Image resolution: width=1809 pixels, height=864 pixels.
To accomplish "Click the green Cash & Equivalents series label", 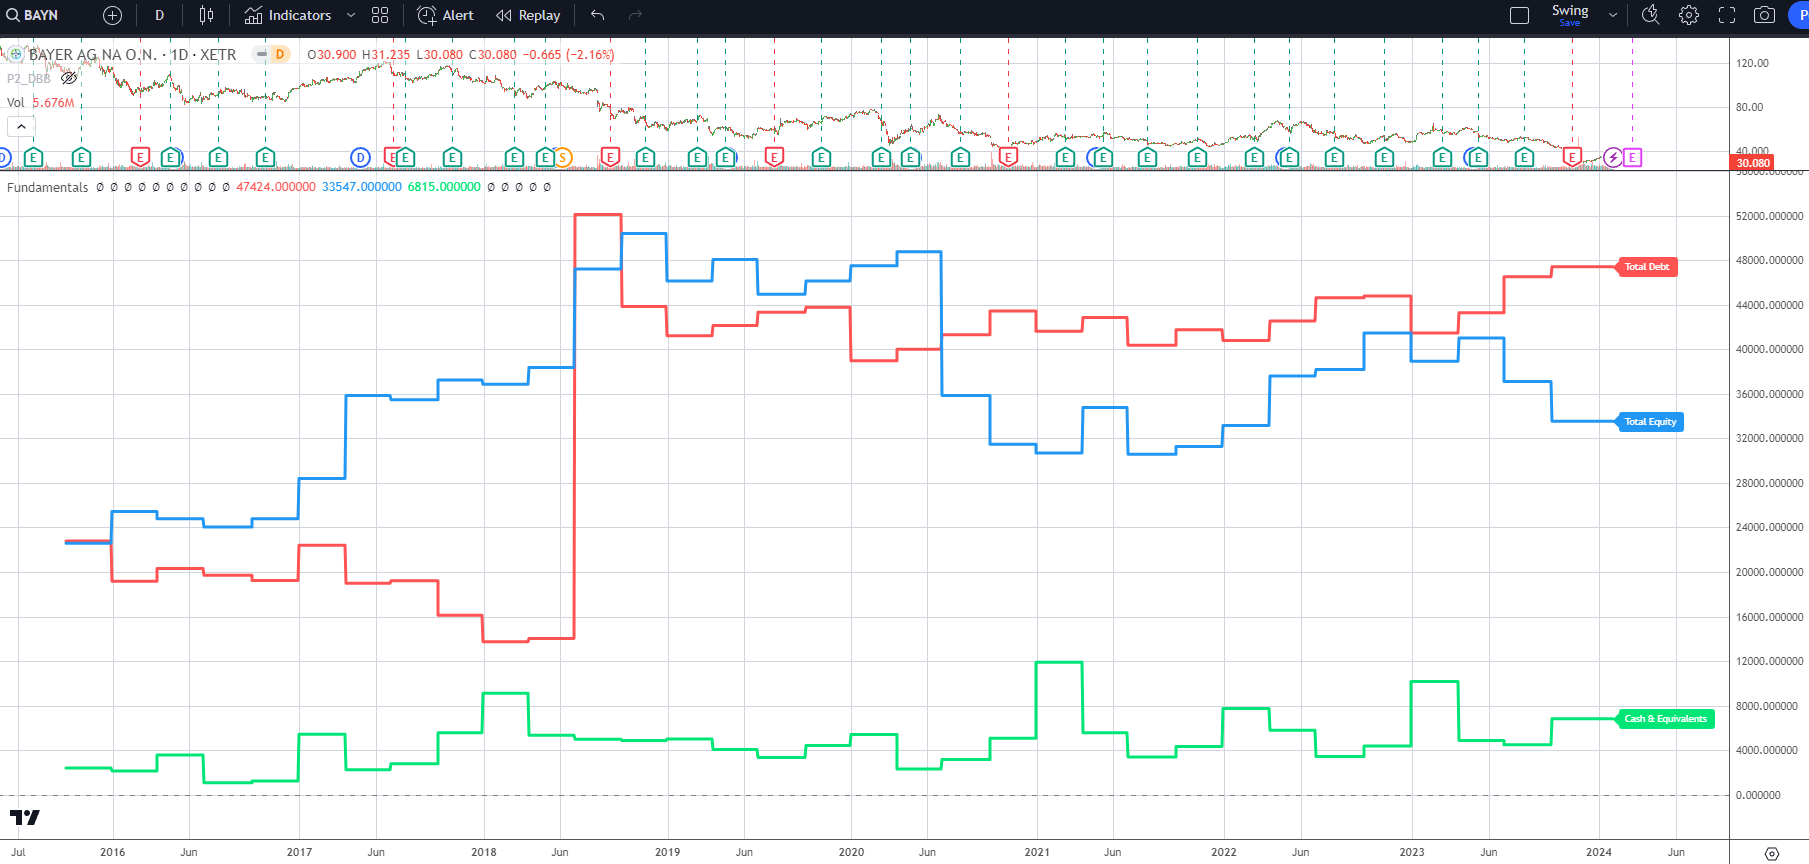I will (1666, 719).
